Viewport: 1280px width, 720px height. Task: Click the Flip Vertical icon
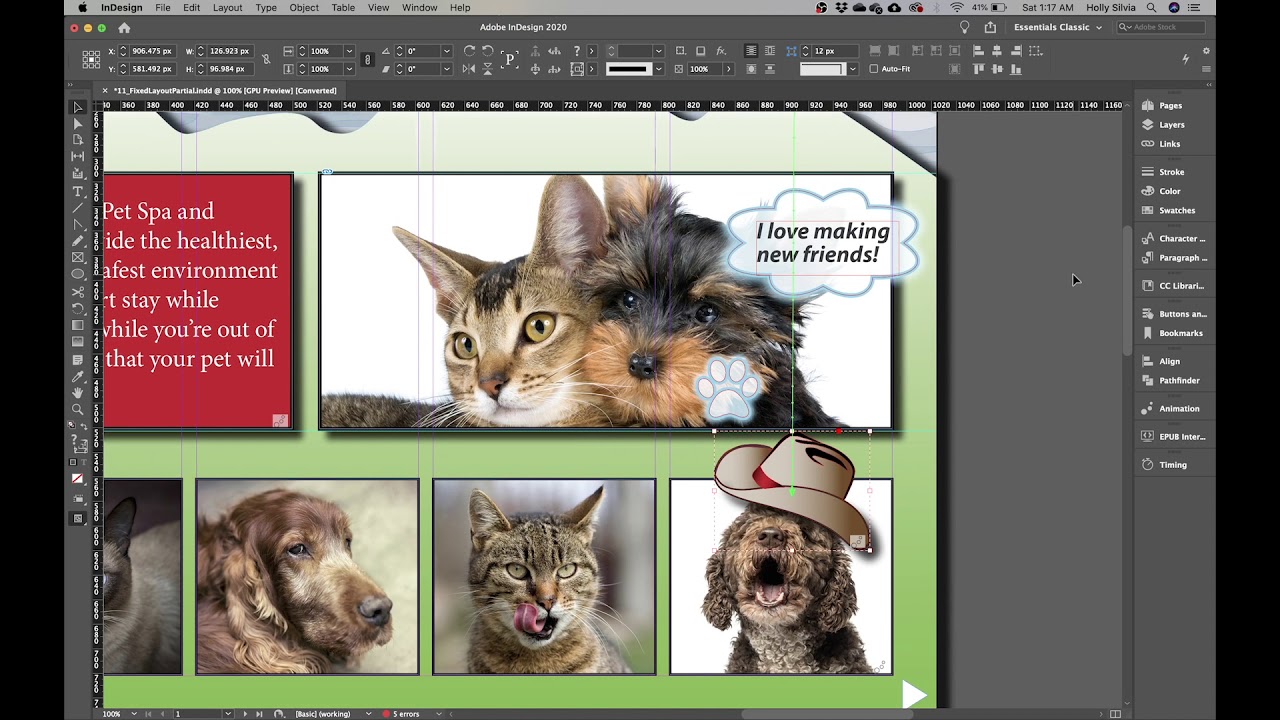pos(488,69)
